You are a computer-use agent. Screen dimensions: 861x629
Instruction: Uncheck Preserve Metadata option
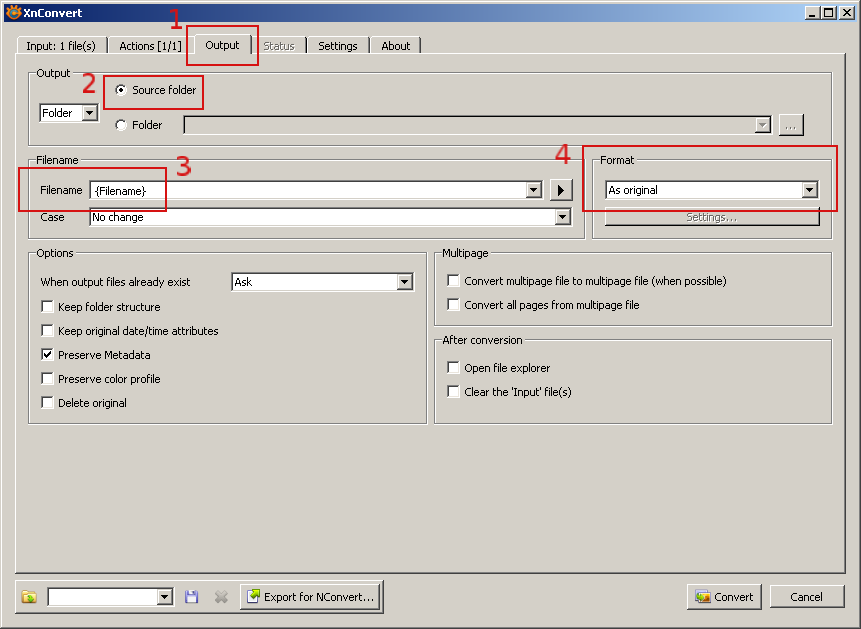coord(48,355)
